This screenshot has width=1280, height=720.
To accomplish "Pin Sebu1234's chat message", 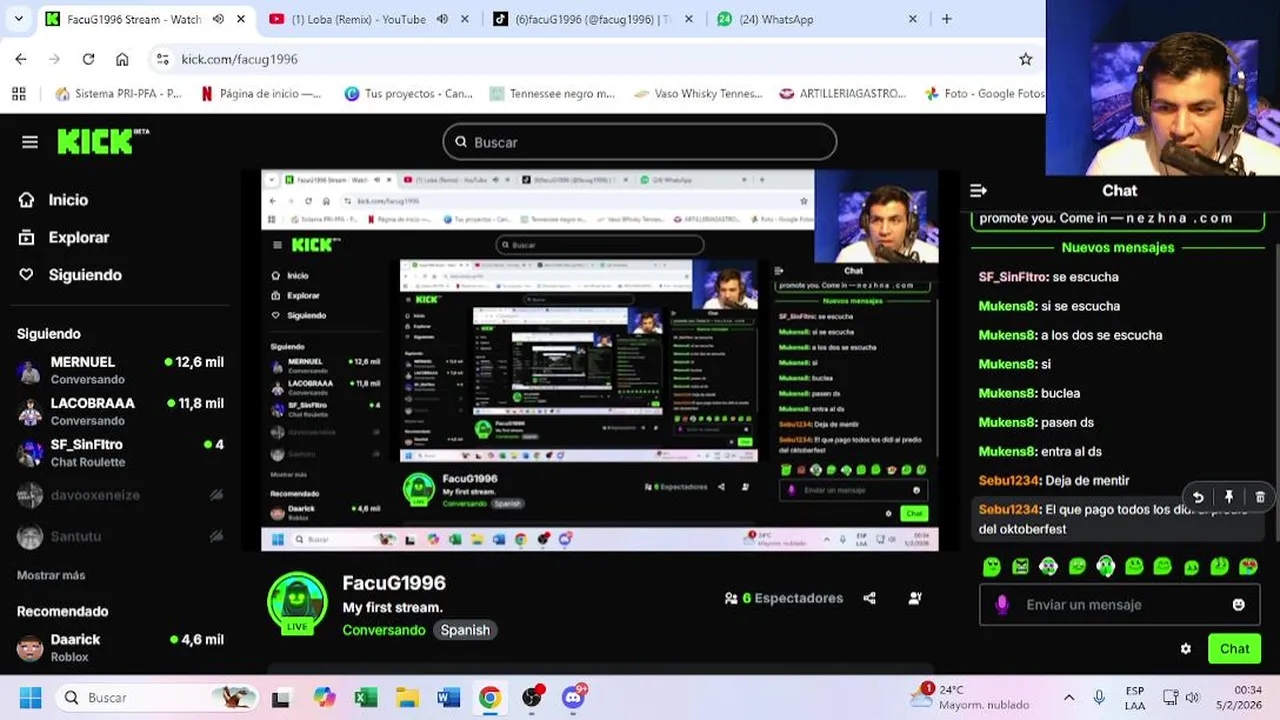I will coord(1229,497).
